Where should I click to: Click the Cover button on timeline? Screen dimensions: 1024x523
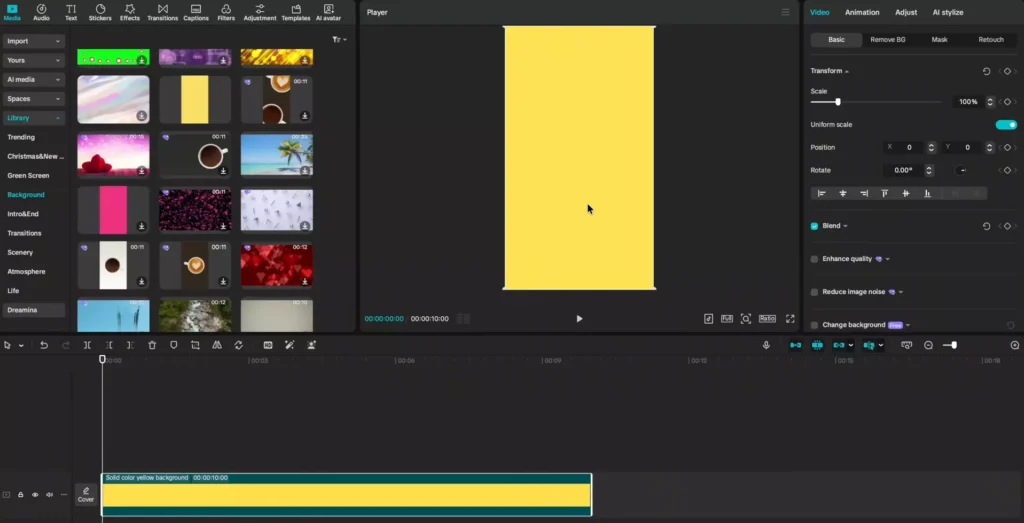86,495
